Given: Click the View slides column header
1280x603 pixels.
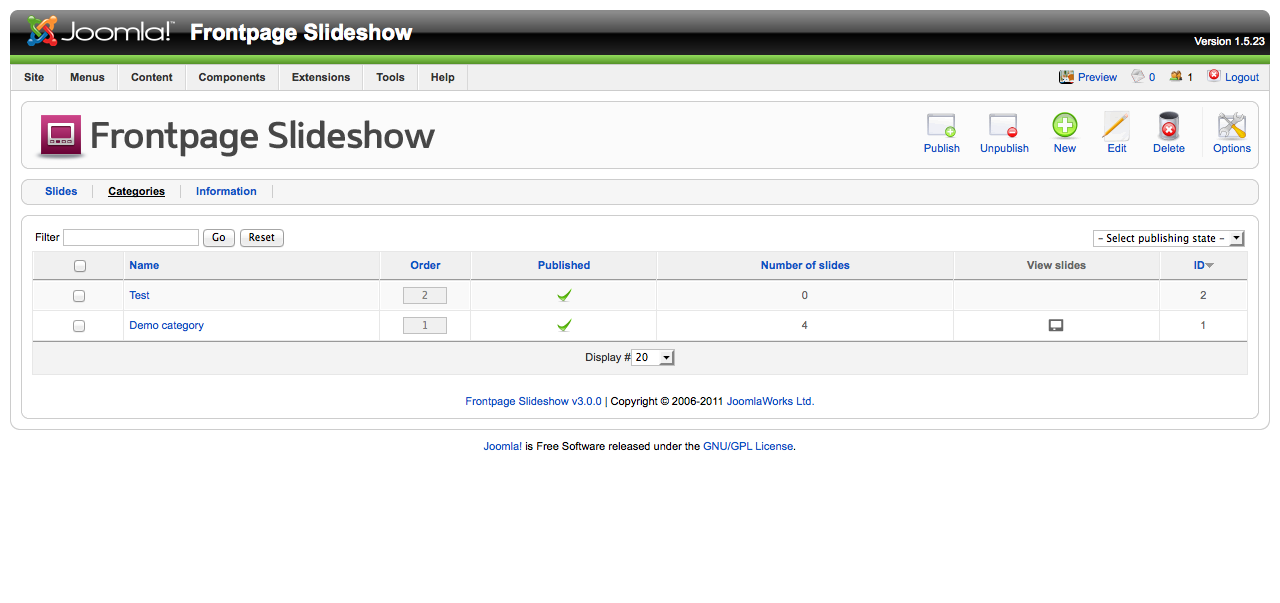Looking at the screenshot, I should point(1056,265).
